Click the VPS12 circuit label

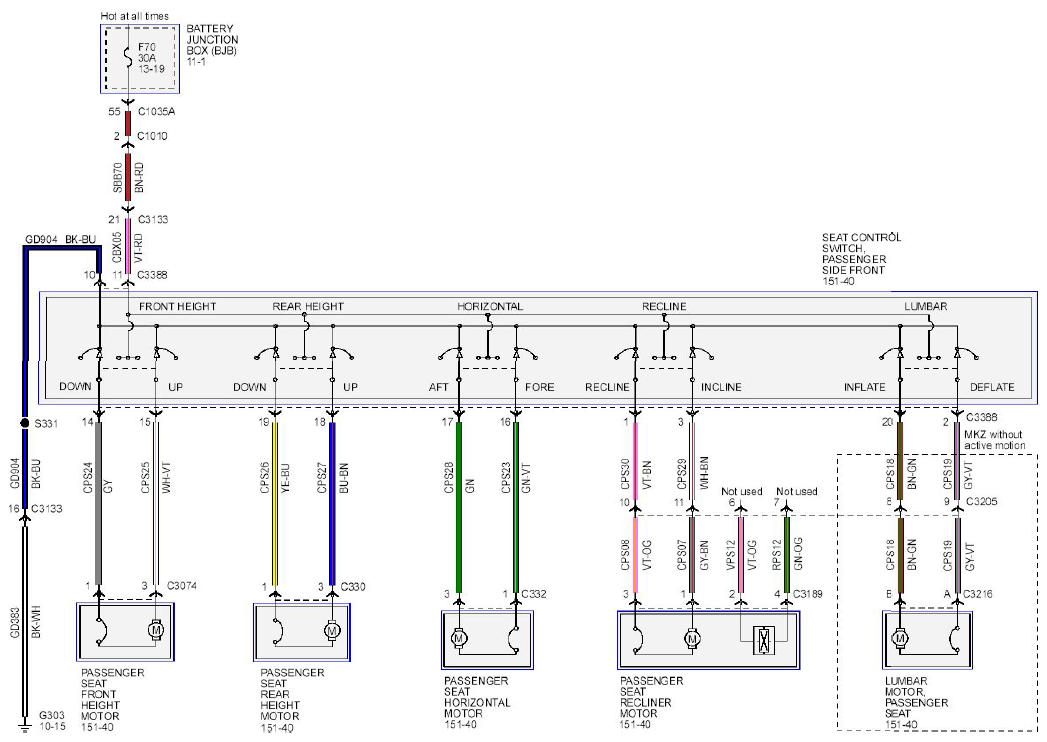(730, 554)
